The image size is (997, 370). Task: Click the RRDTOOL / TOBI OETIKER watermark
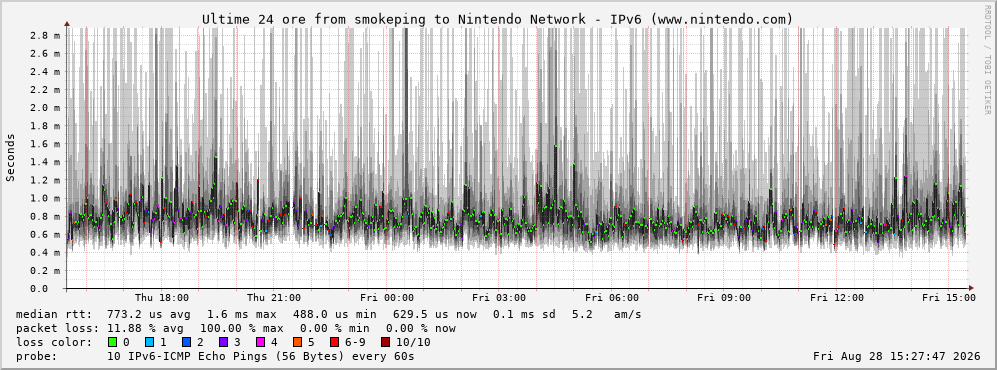tap(987, 59)
